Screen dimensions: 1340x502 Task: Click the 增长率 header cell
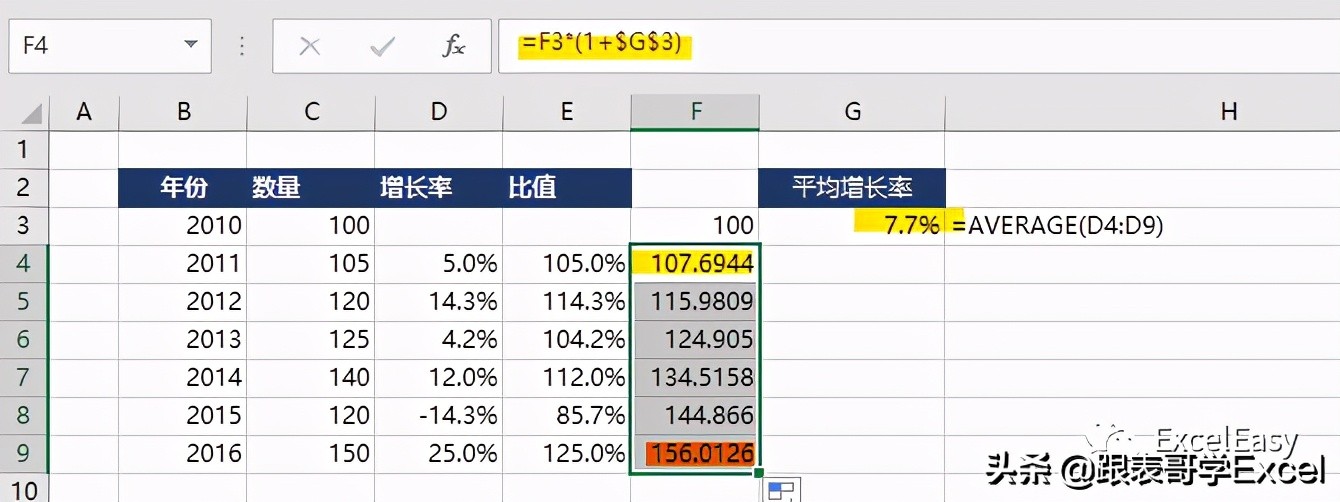pos(439,187)
